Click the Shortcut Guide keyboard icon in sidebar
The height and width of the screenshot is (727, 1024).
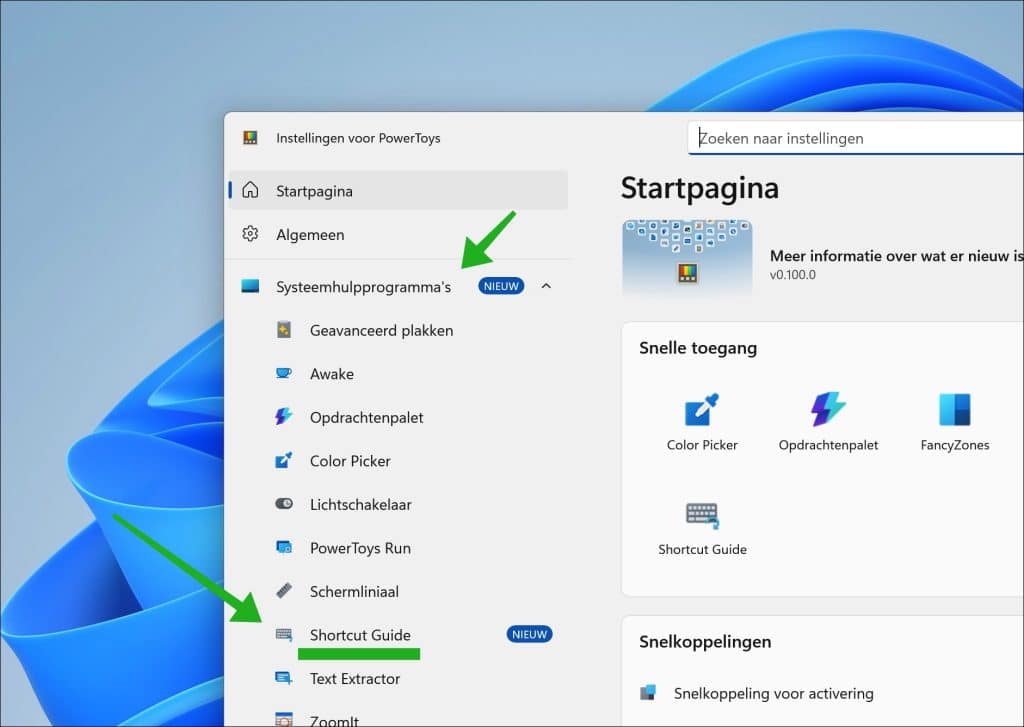(283, 634)
